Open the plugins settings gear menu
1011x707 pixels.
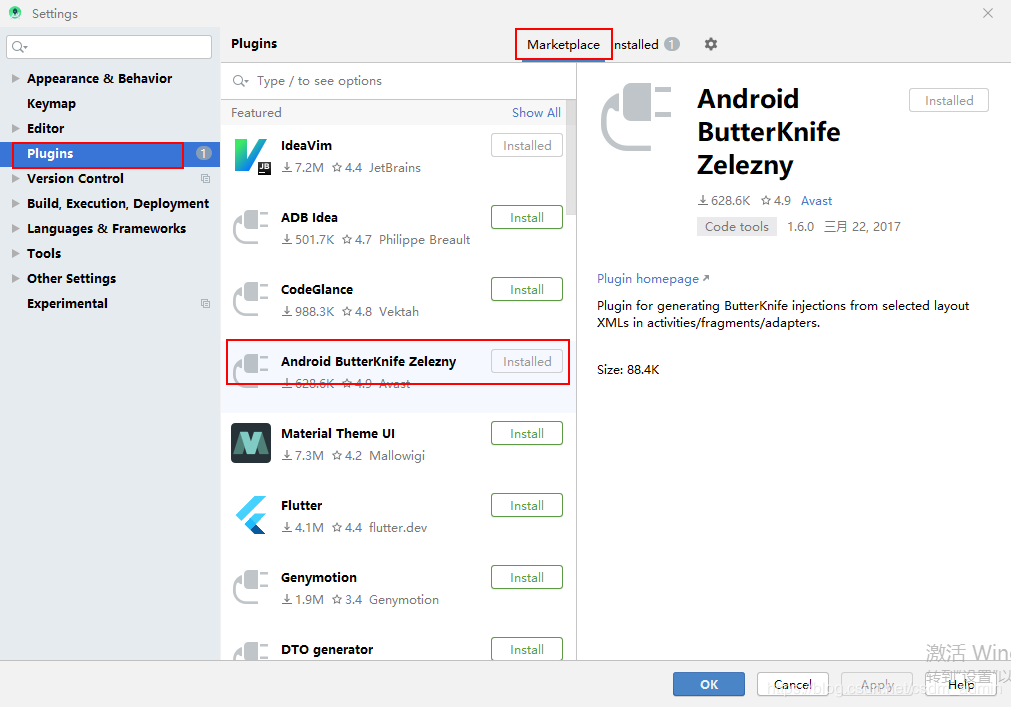pos(710,44)
